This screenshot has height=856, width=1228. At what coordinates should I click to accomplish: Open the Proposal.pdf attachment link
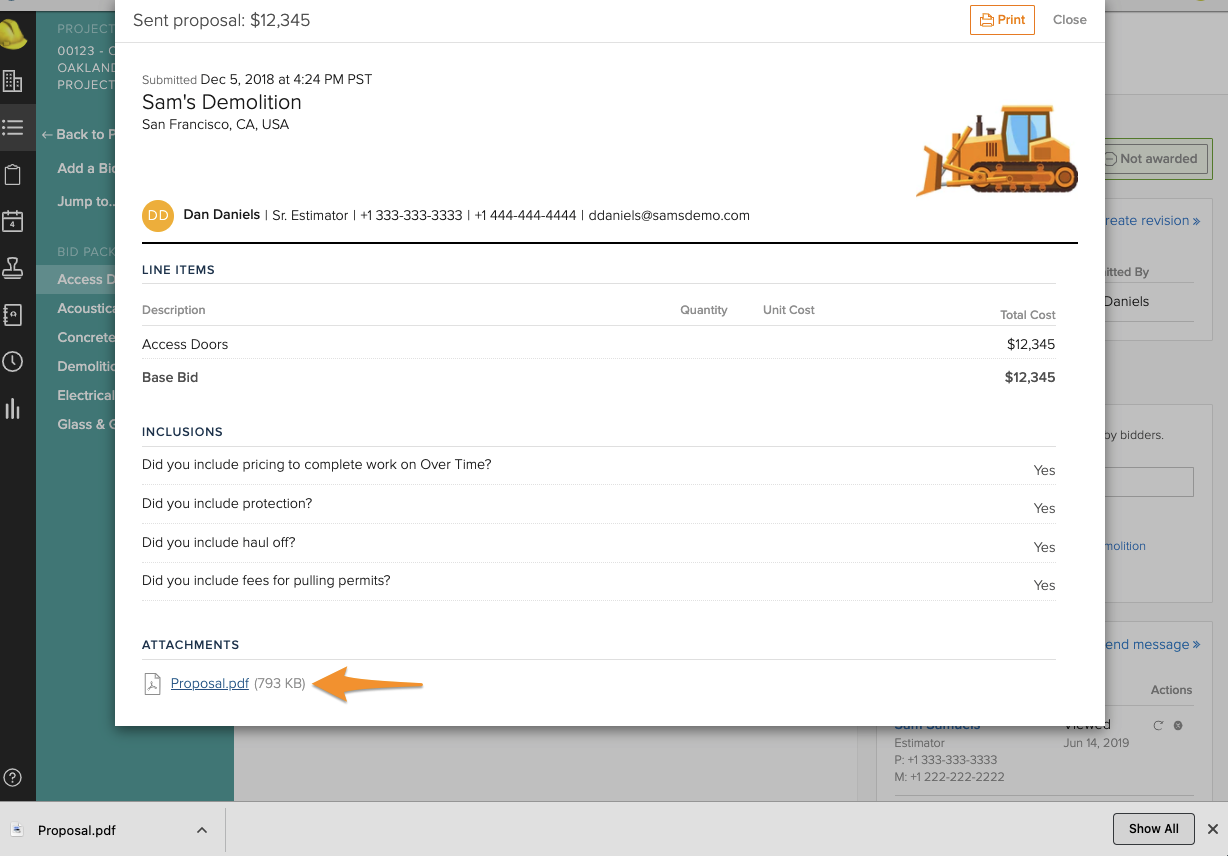209,684
